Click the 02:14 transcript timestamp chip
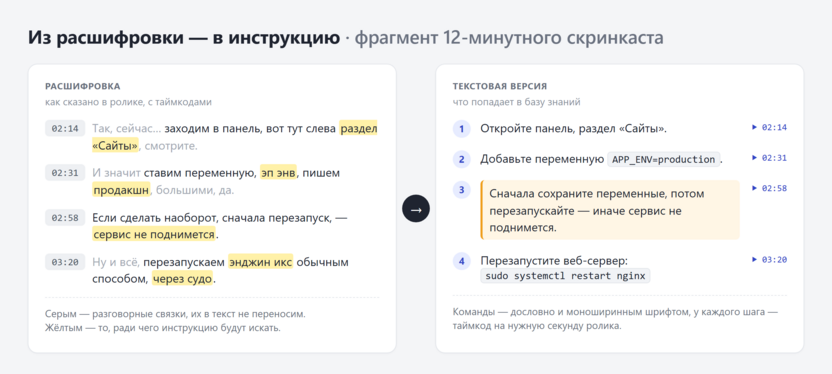The image size is (832, 374). (65, 128)
